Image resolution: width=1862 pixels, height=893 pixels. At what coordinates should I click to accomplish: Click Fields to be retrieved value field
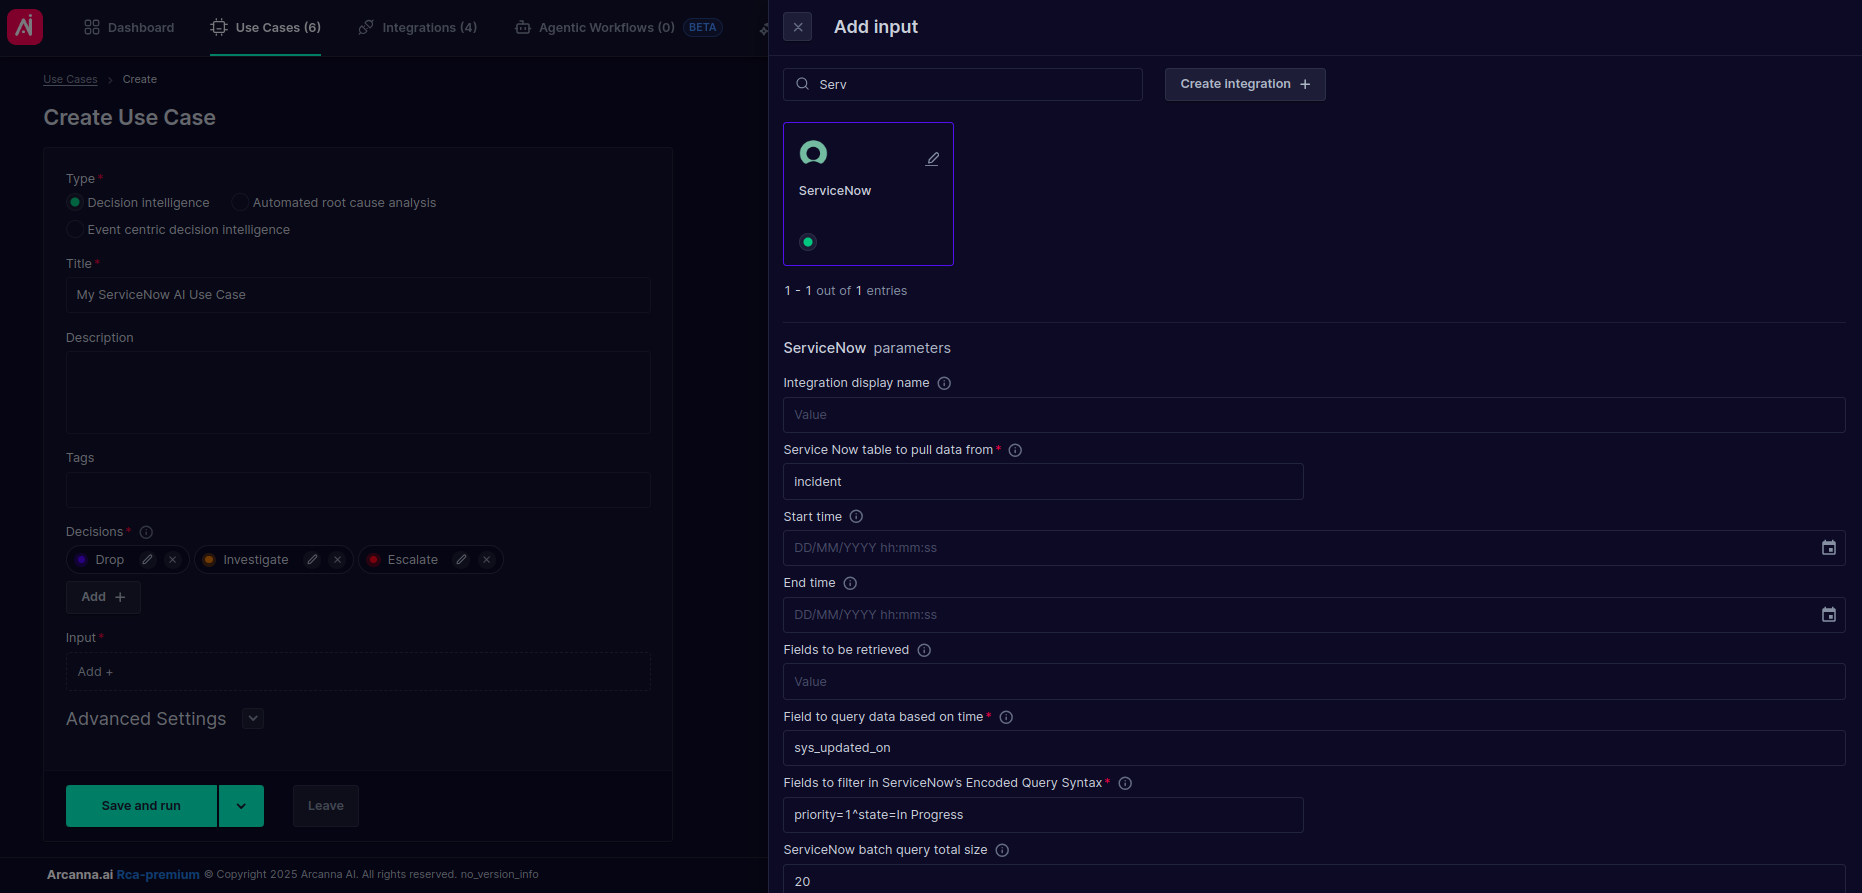1314,682
